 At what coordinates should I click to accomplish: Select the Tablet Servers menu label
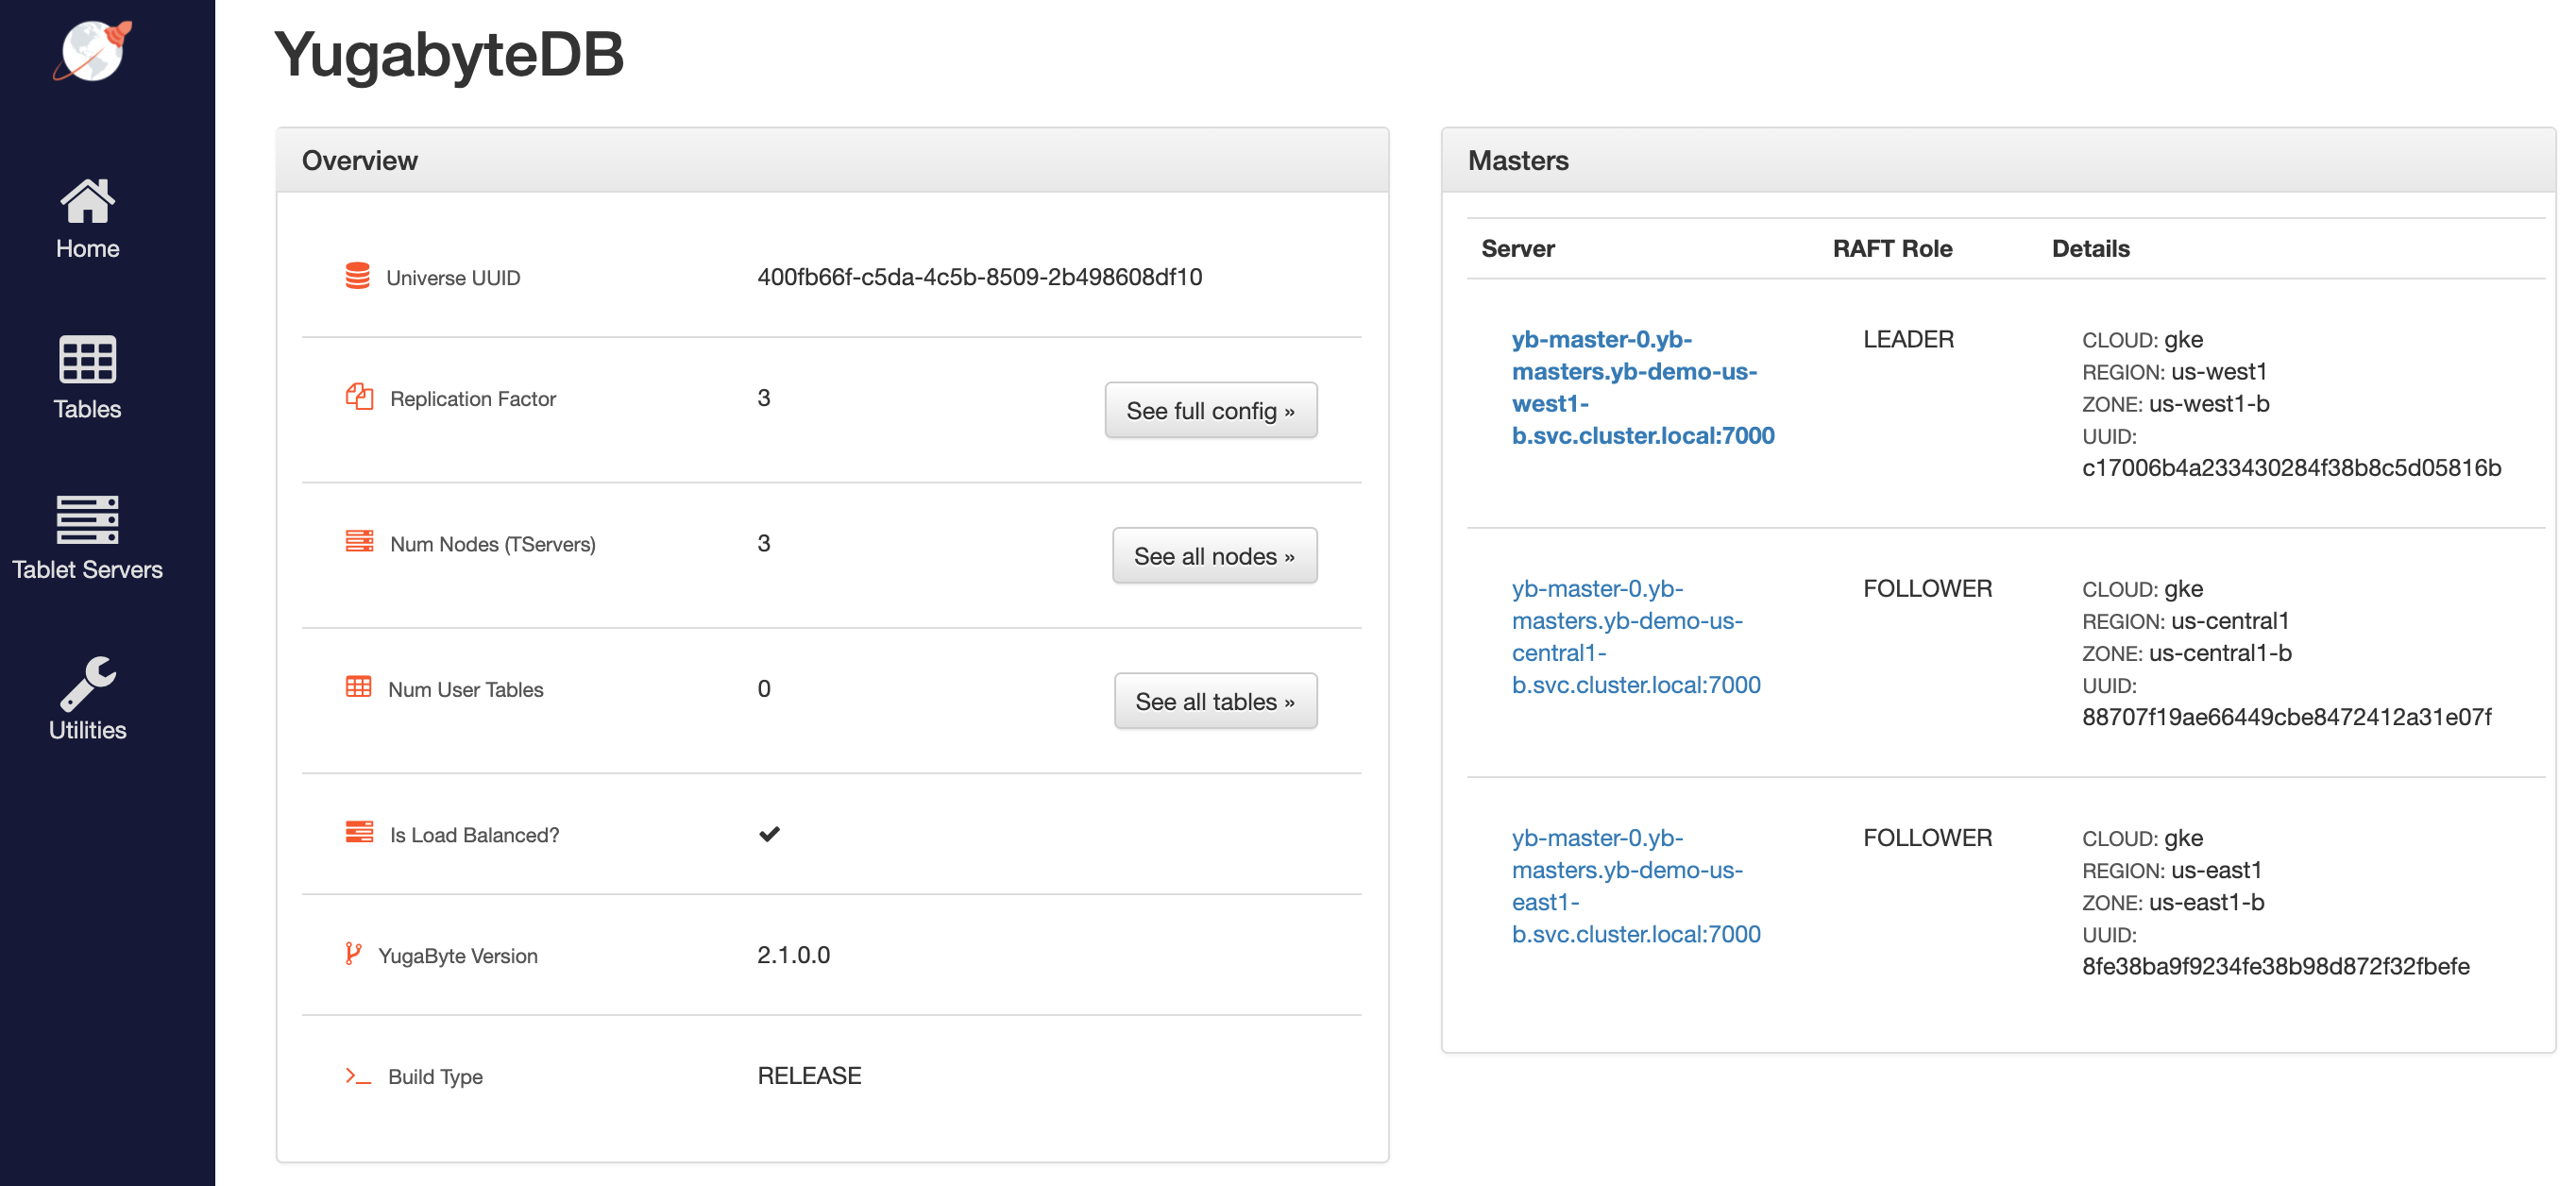coord(88,569)
